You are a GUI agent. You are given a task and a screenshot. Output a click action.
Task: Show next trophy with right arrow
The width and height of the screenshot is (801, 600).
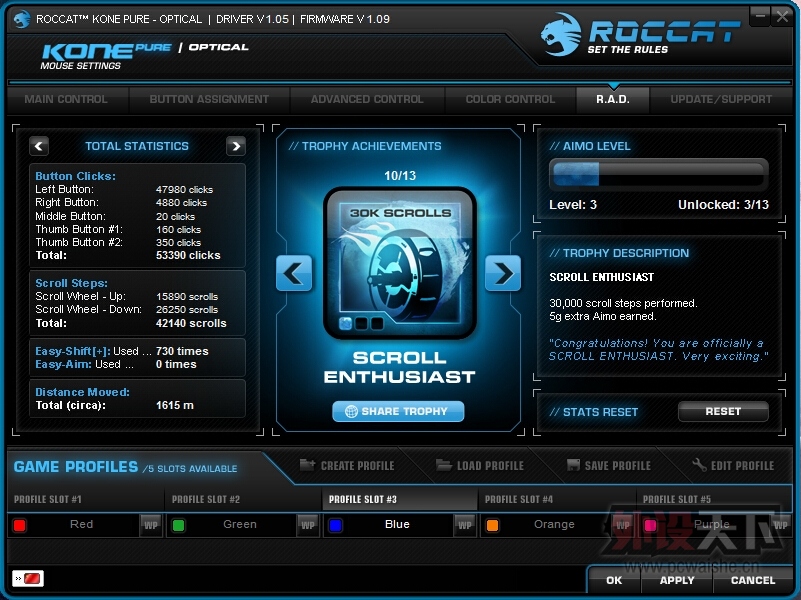503,273
